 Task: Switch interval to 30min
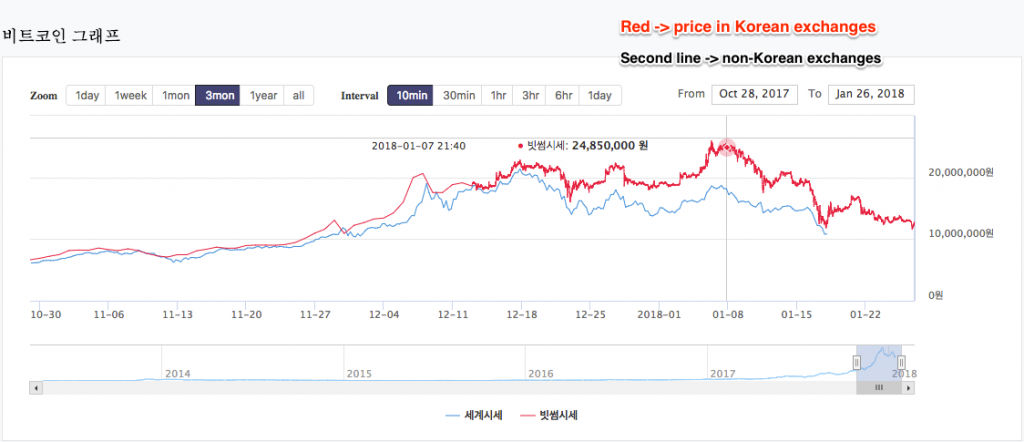(x=458, y=95)
